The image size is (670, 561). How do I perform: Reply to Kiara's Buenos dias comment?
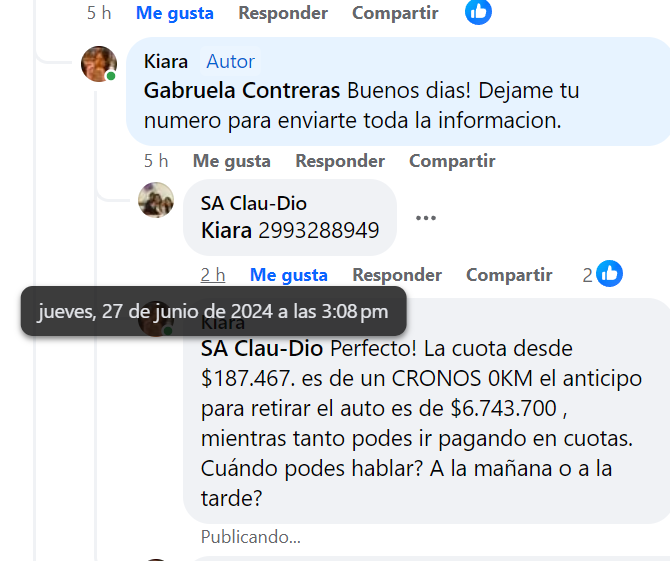340,161
